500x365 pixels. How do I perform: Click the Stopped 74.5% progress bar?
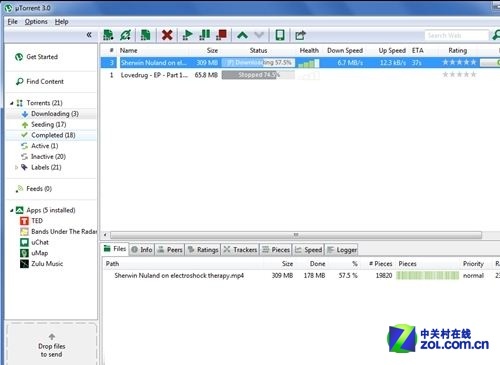(x=258, y=75)
